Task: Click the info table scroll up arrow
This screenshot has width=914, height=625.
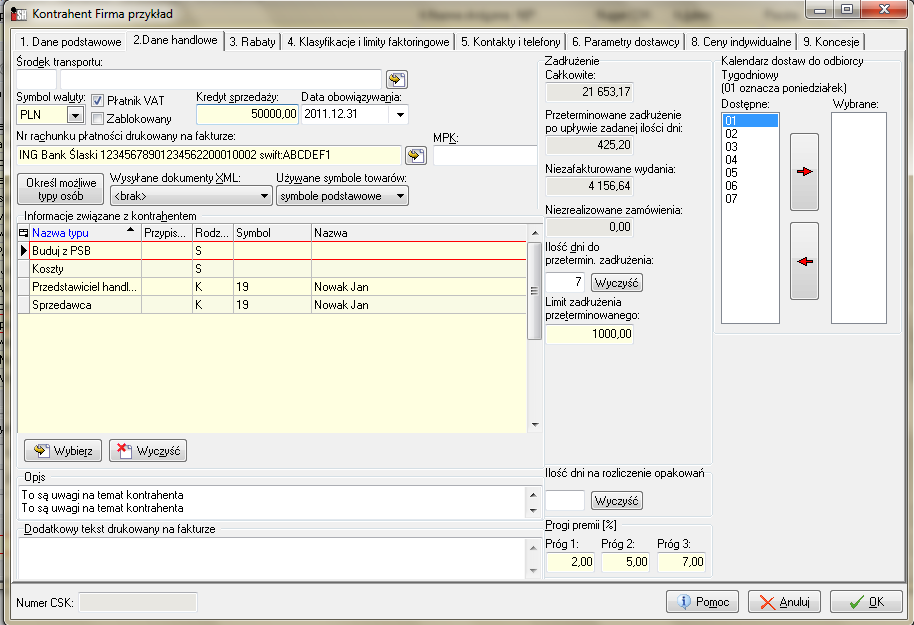Action: [x=535, y=233]
